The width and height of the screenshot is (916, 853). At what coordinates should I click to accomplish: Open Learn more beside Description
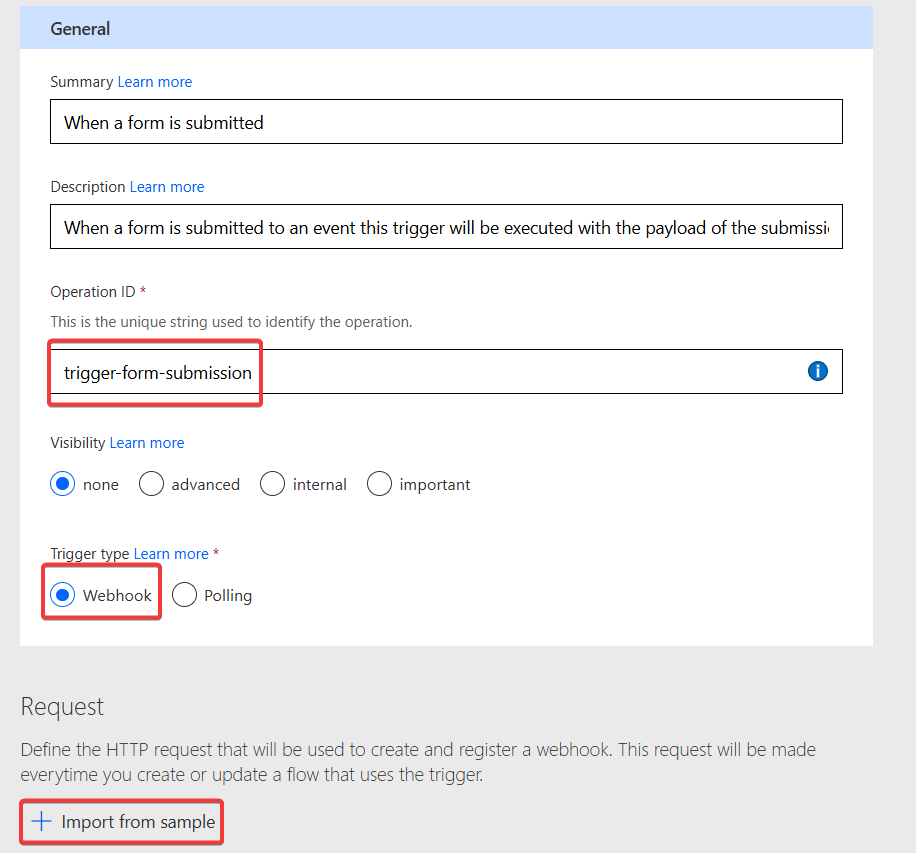(166, 187)
